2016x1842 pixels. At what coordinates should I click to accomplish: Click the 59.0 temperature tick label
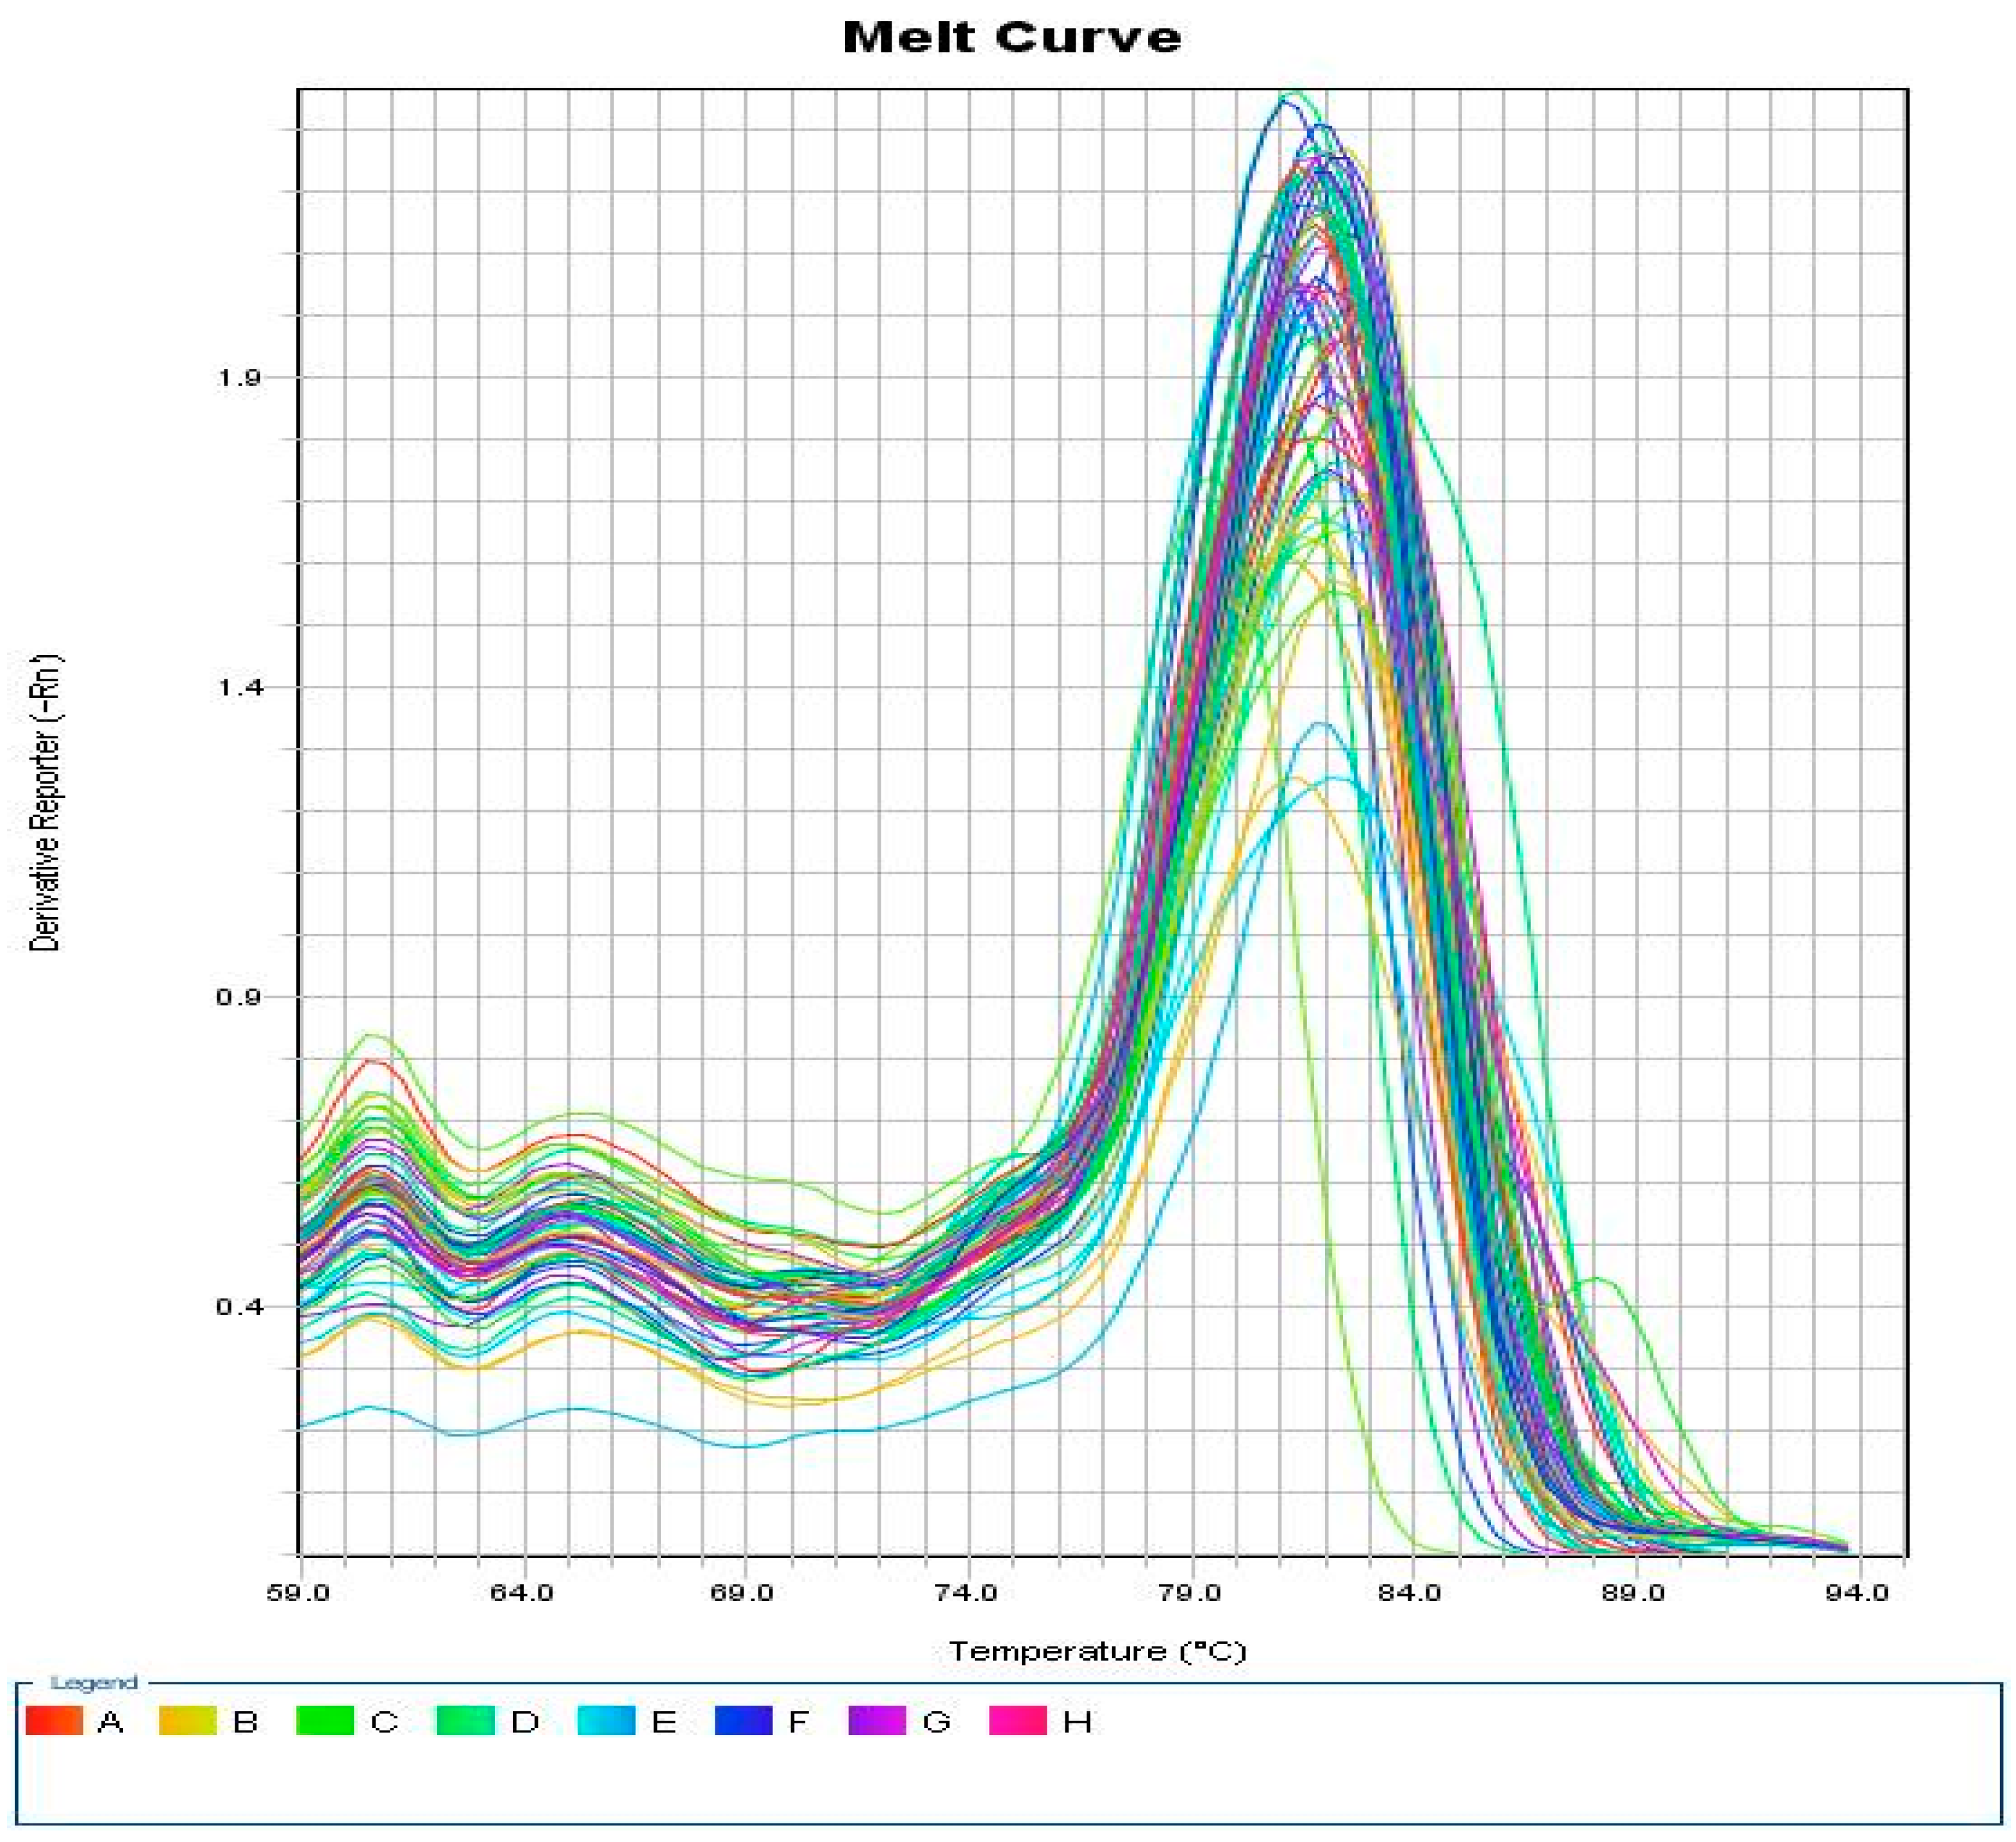tap(299, 1593)
